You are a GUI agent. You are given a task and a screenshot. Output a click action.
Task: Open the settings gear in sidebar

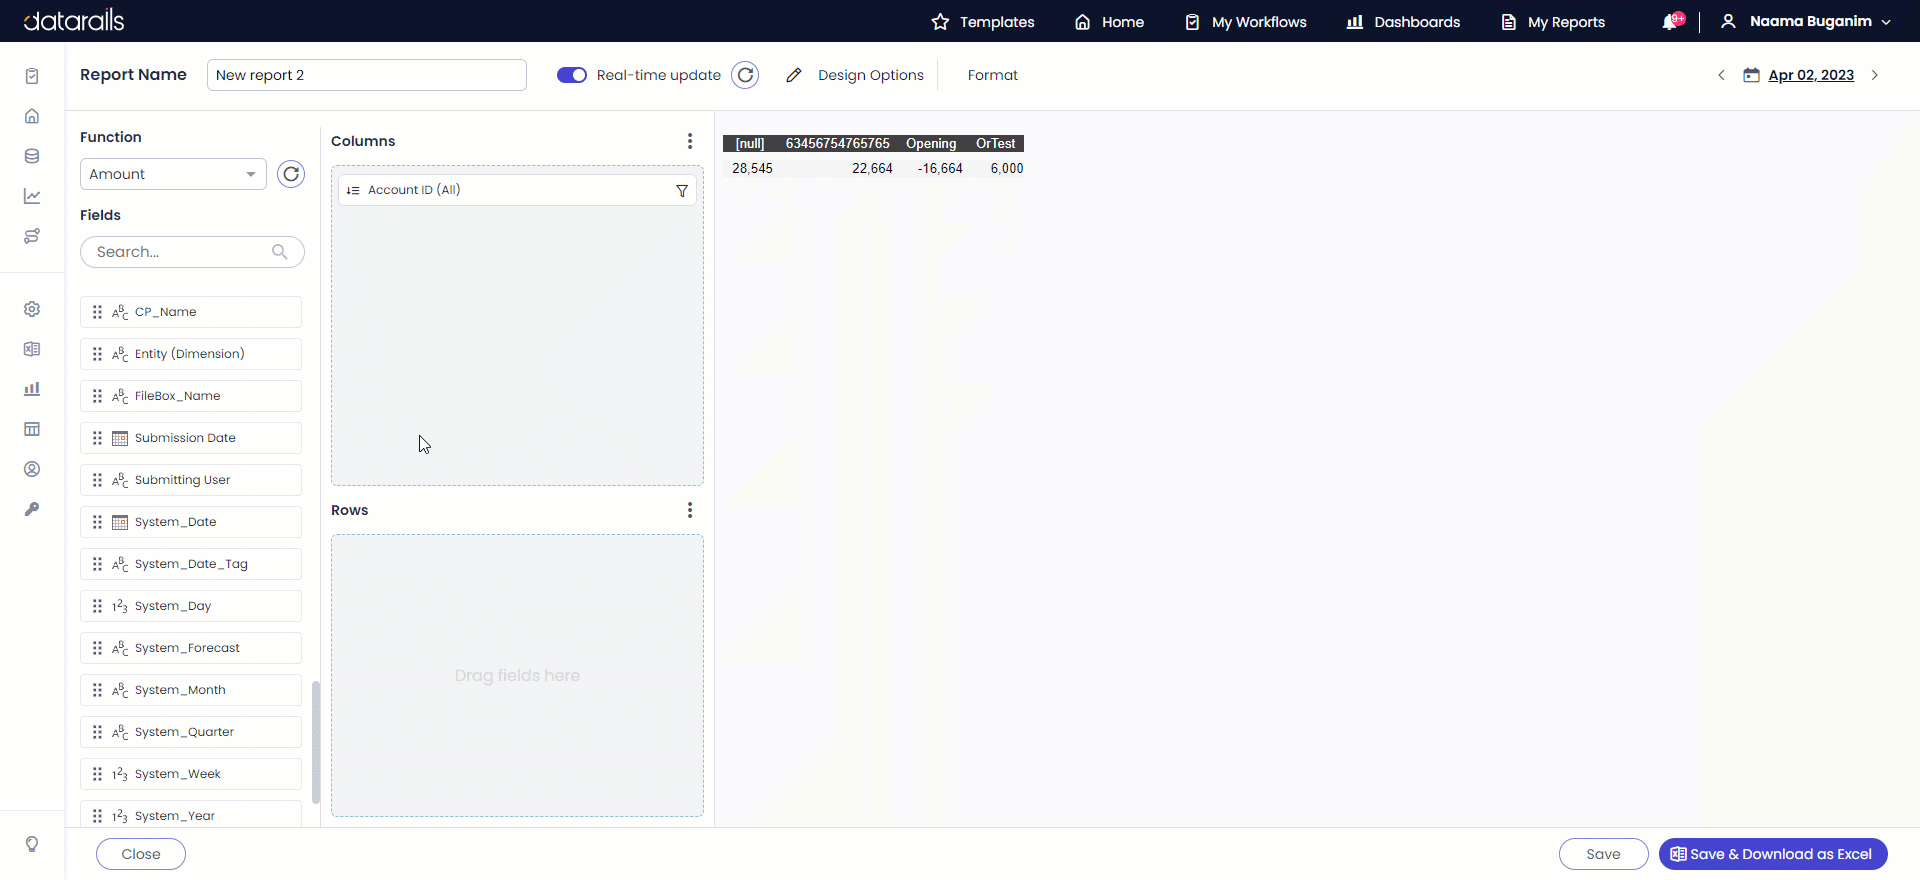[32, 309]
